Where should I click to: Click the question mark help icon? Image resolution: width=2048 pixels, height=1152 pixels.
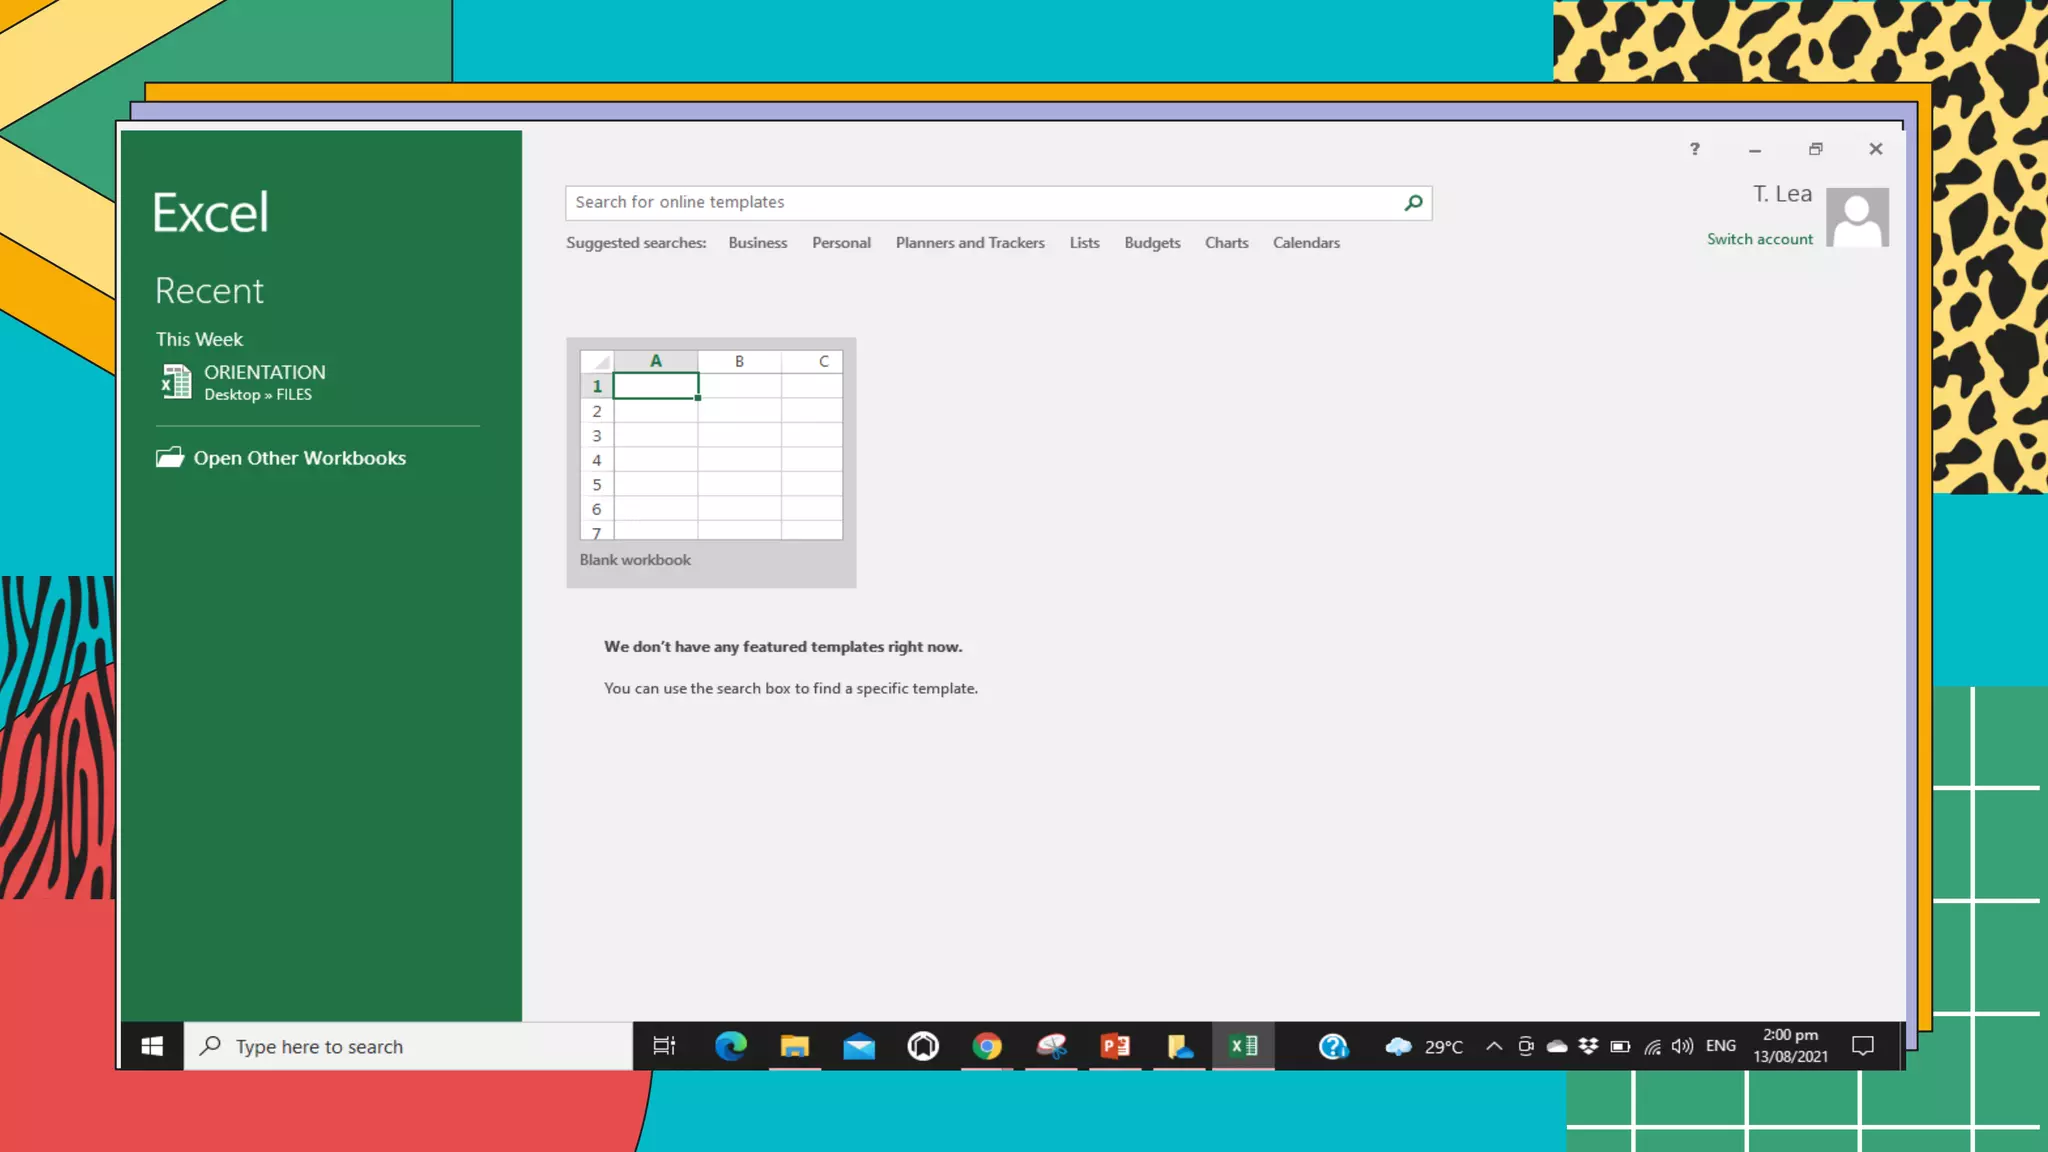(1694, 149)
